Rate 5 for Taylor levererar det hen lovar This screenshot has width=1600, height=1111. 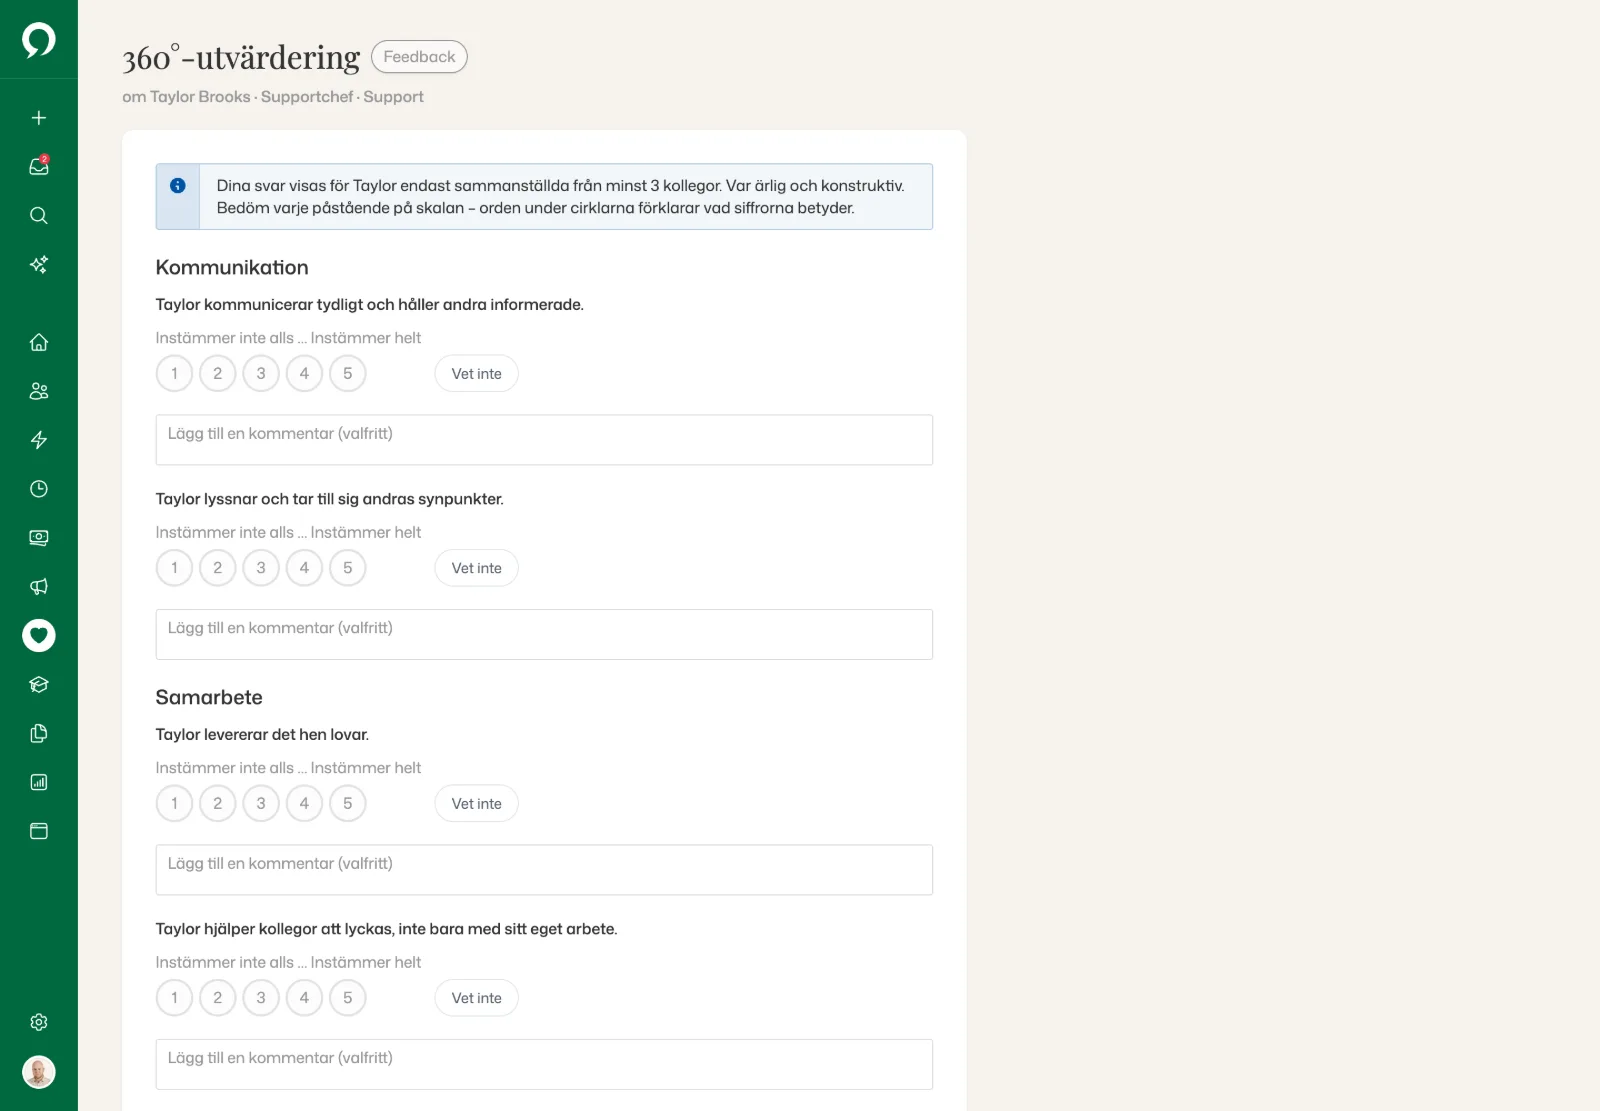(x=348, y=803)
